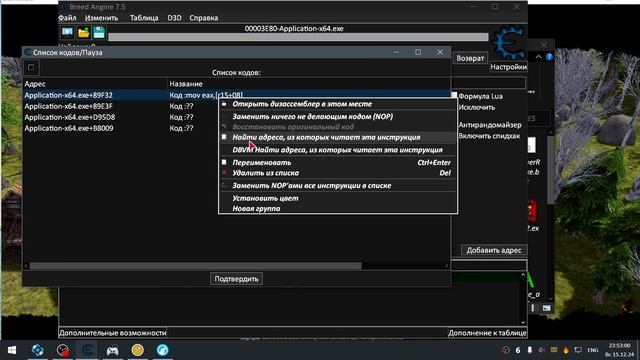Click the save table floppy icon
The image size is (640, 360).
pos(99,32)
